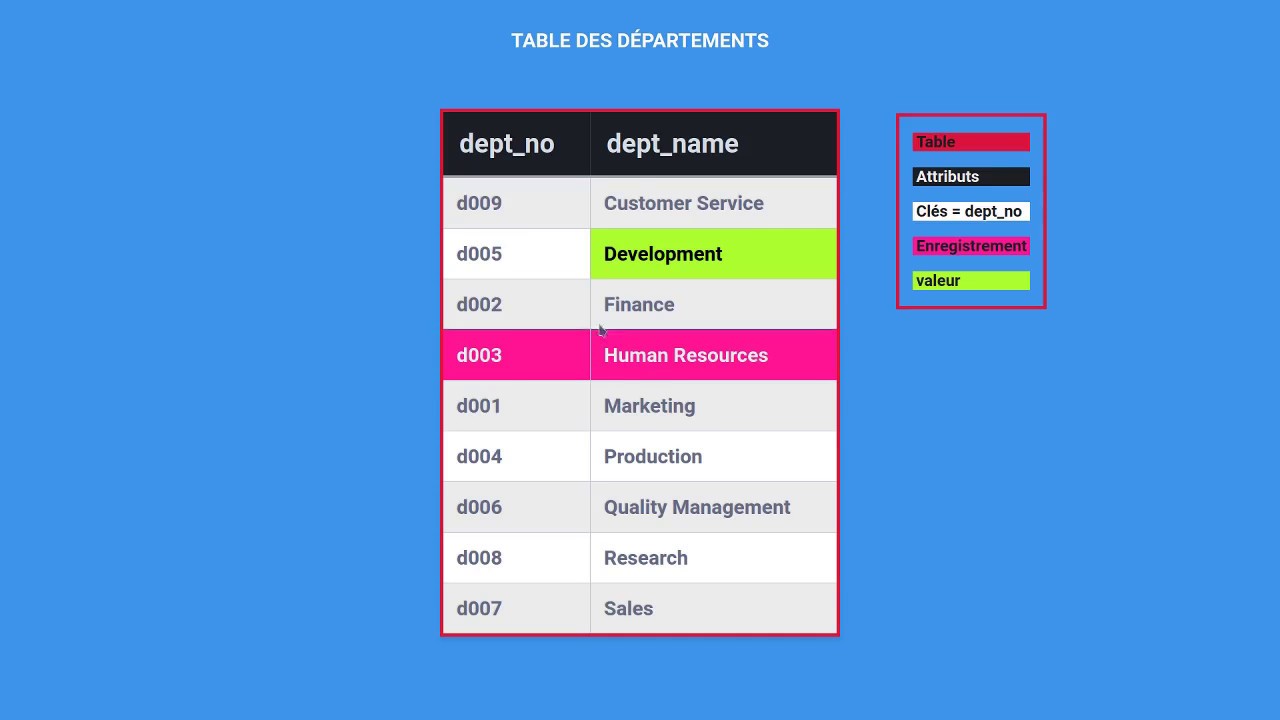1280x720 pixels.
Task: Click the red Table legend label
Action: [971, 142]
